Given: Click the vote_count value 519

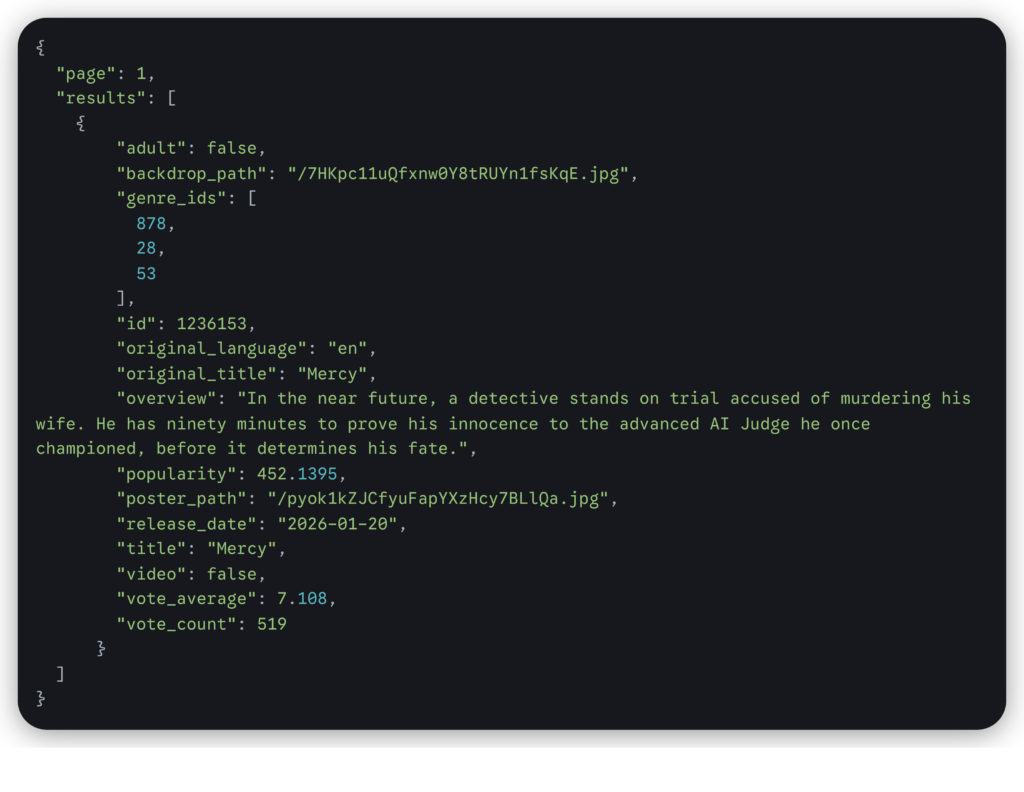Looking at the screenshot, I should (x=271, y=623).
